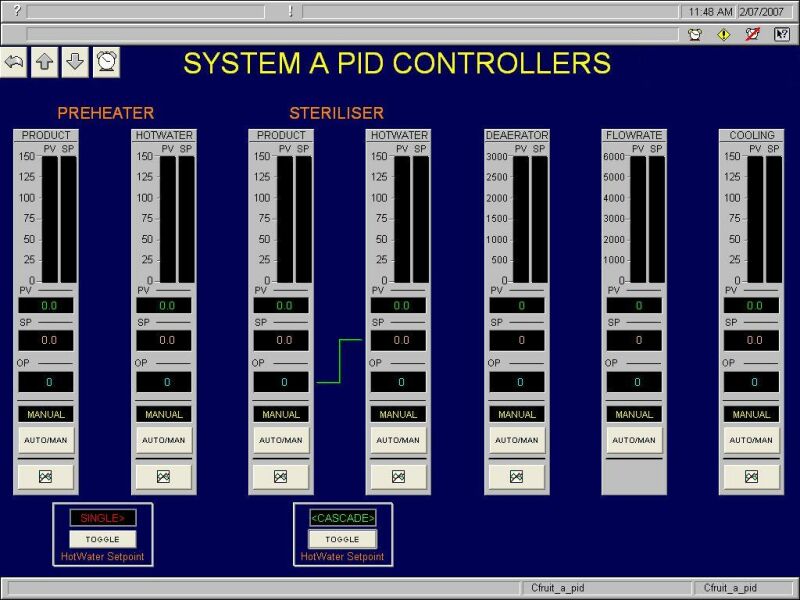Open the alarm bell icon in top-right toolbar

point(695,34)
